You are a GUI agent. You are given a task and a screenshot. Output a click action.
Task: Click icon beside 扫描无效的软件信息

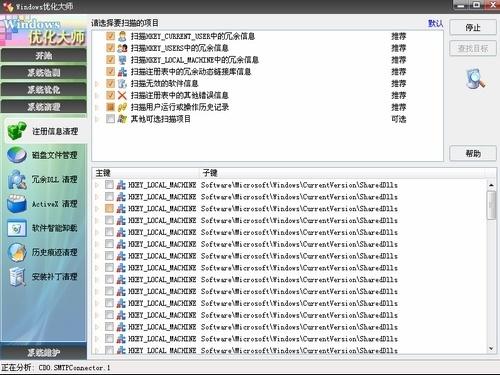[122, 83]
